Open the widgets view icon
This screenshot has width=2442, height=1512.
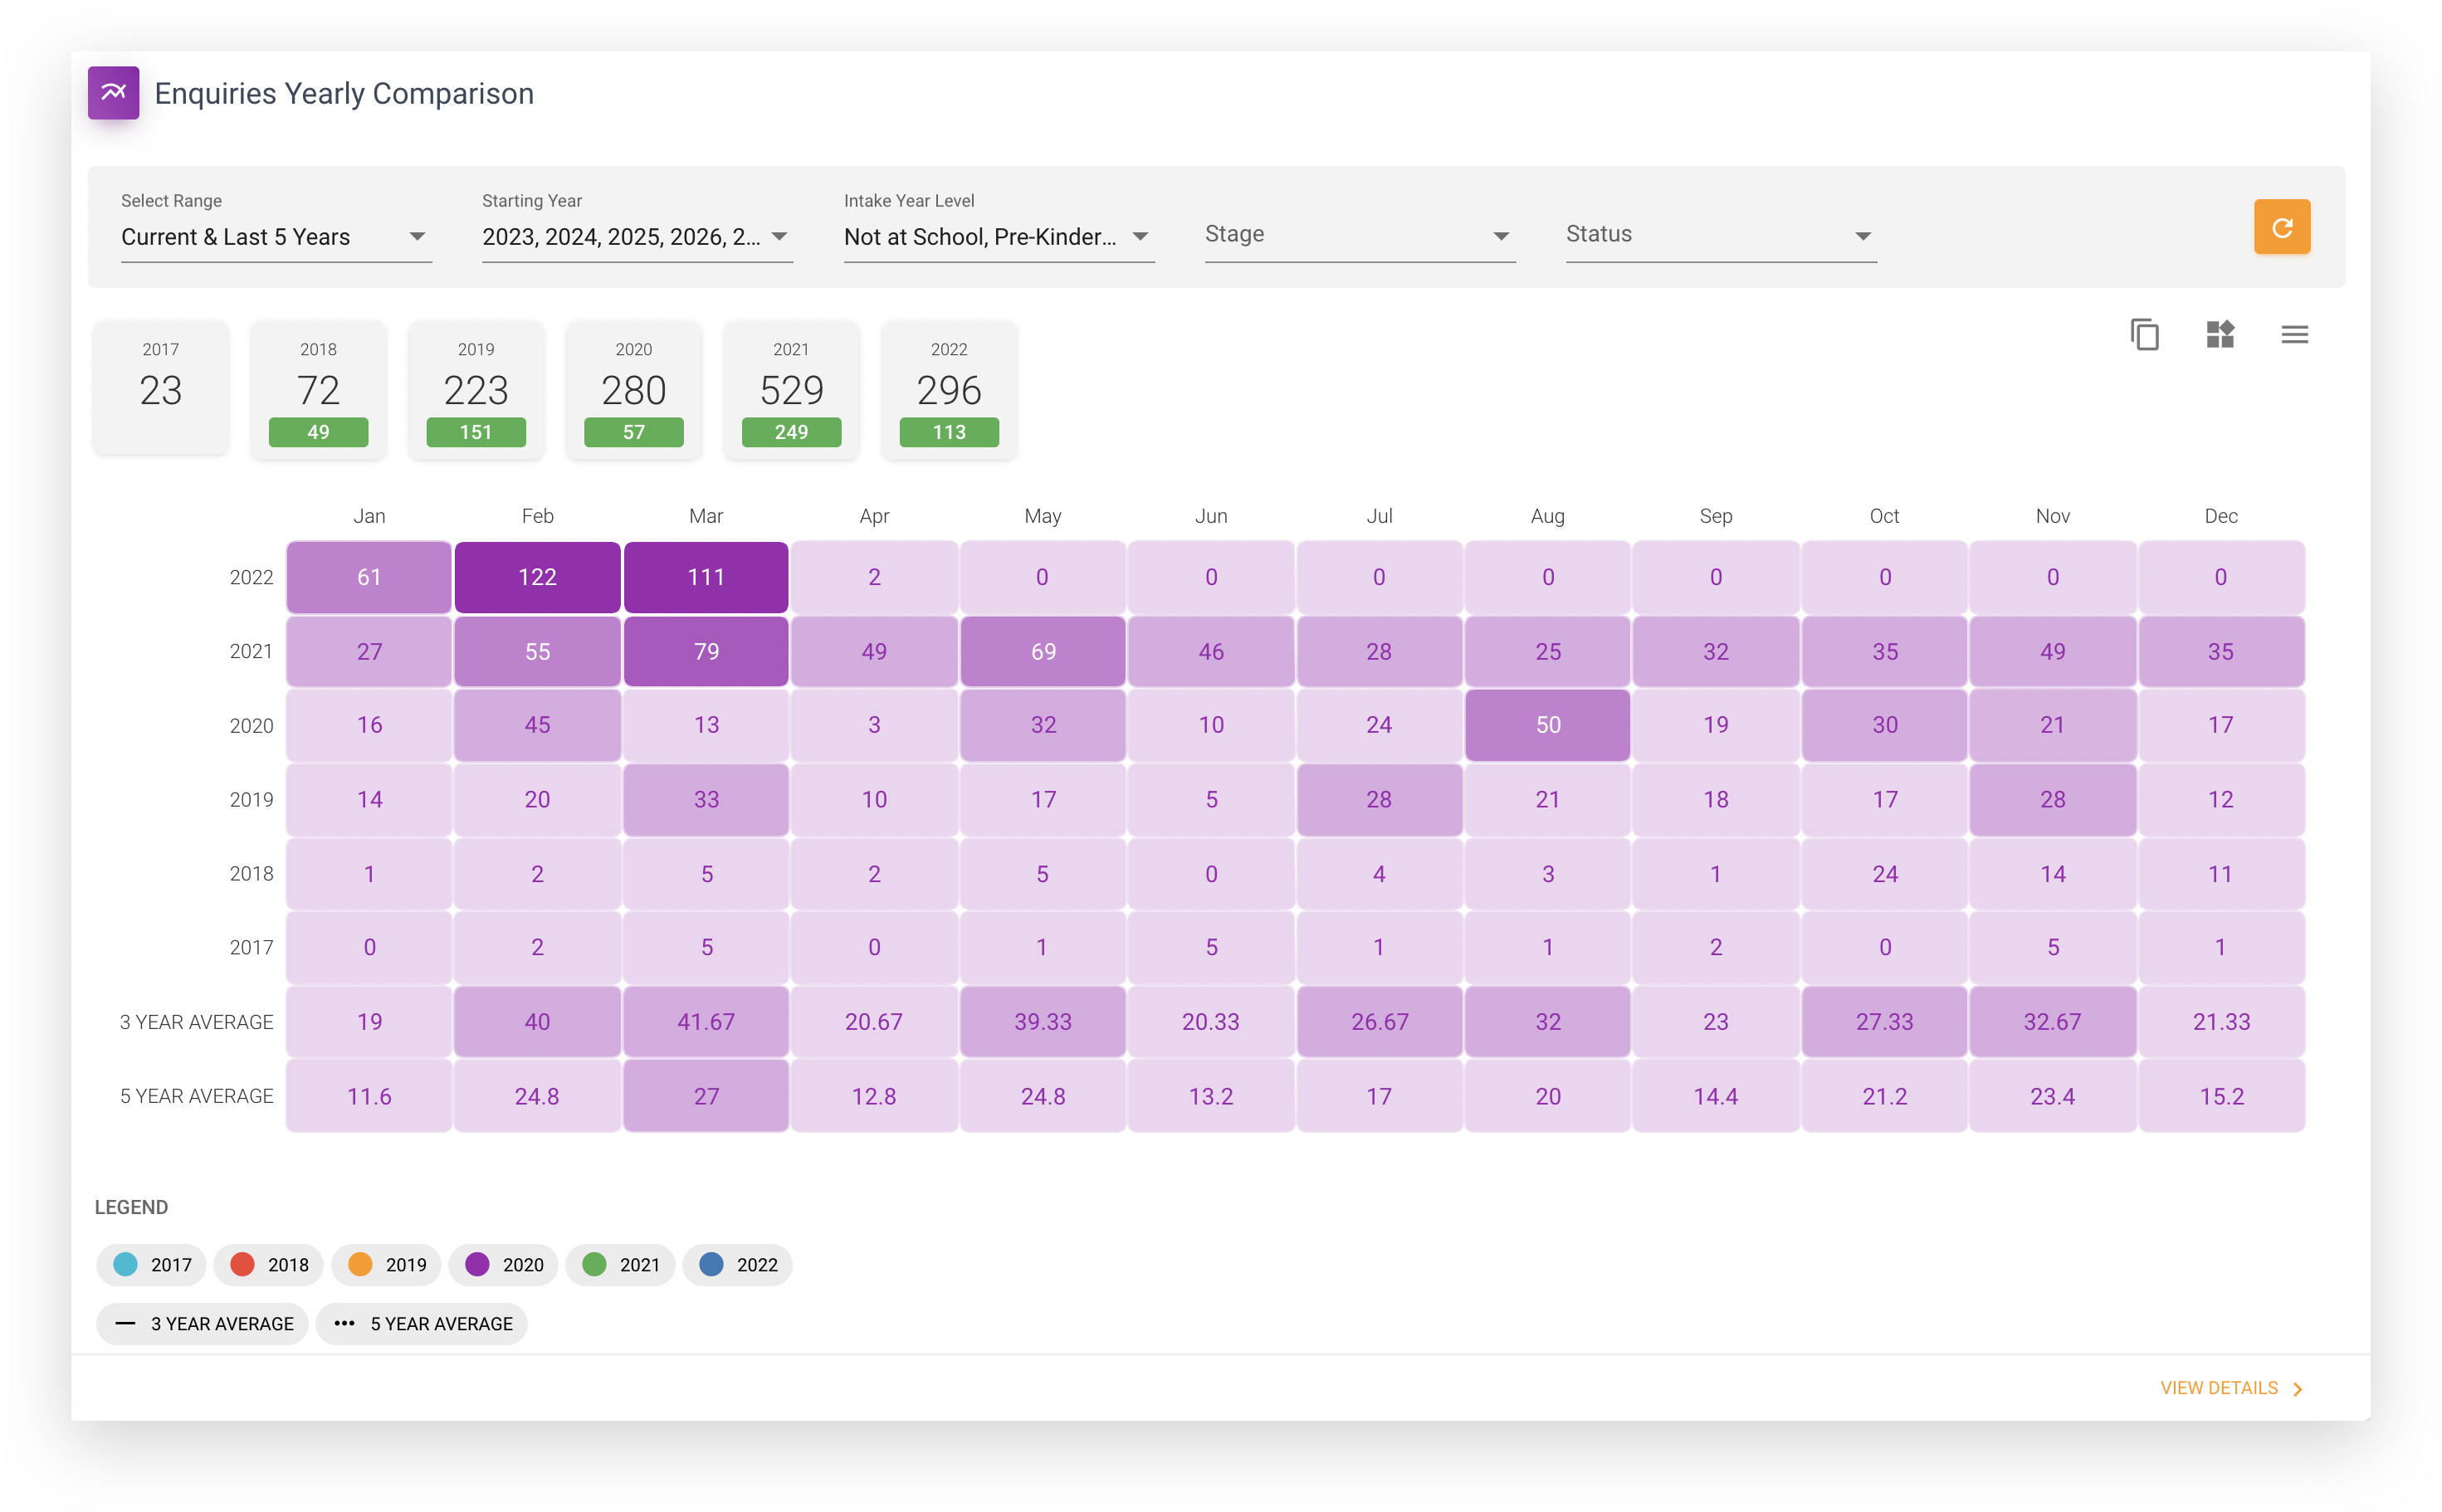pyautogui.click(x=2220, y=334)
